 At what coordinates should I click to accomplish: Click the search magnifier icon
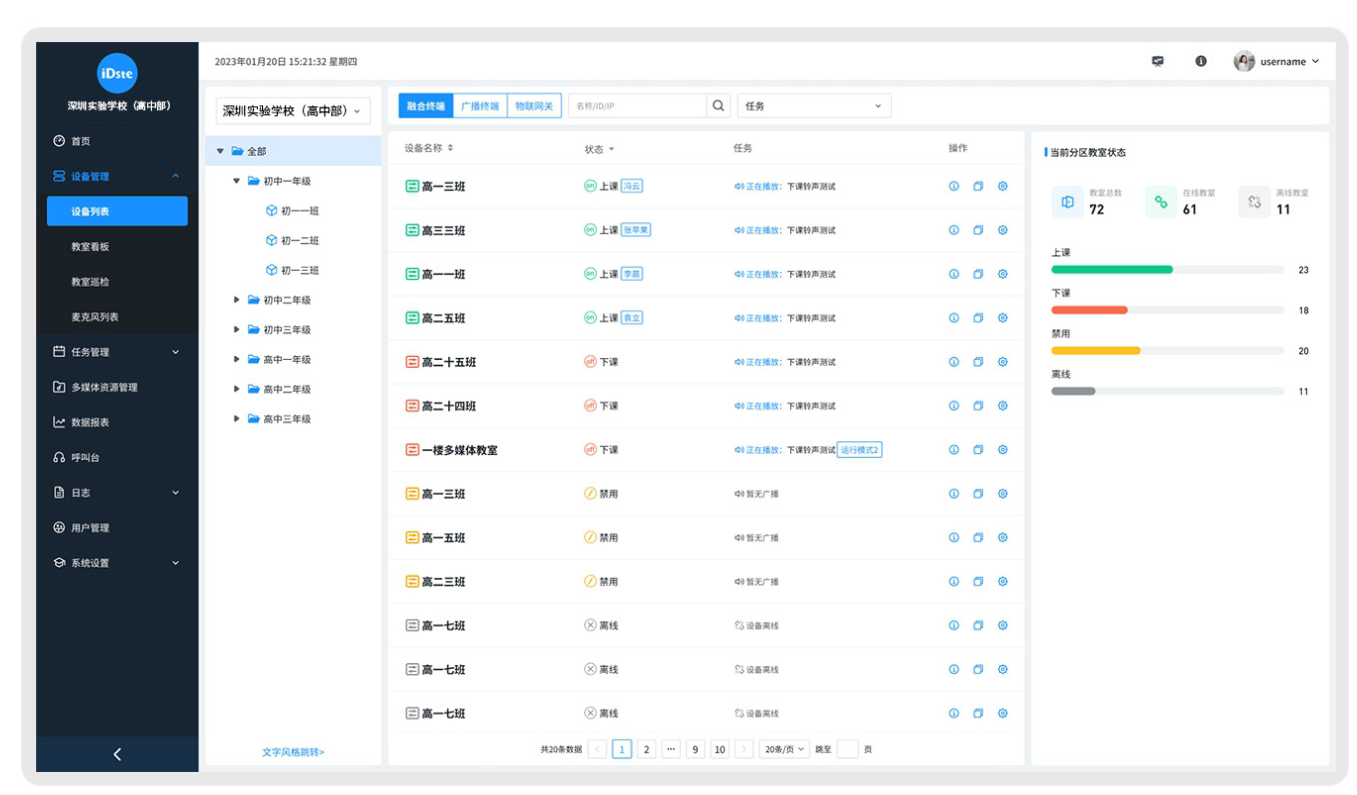719,106
